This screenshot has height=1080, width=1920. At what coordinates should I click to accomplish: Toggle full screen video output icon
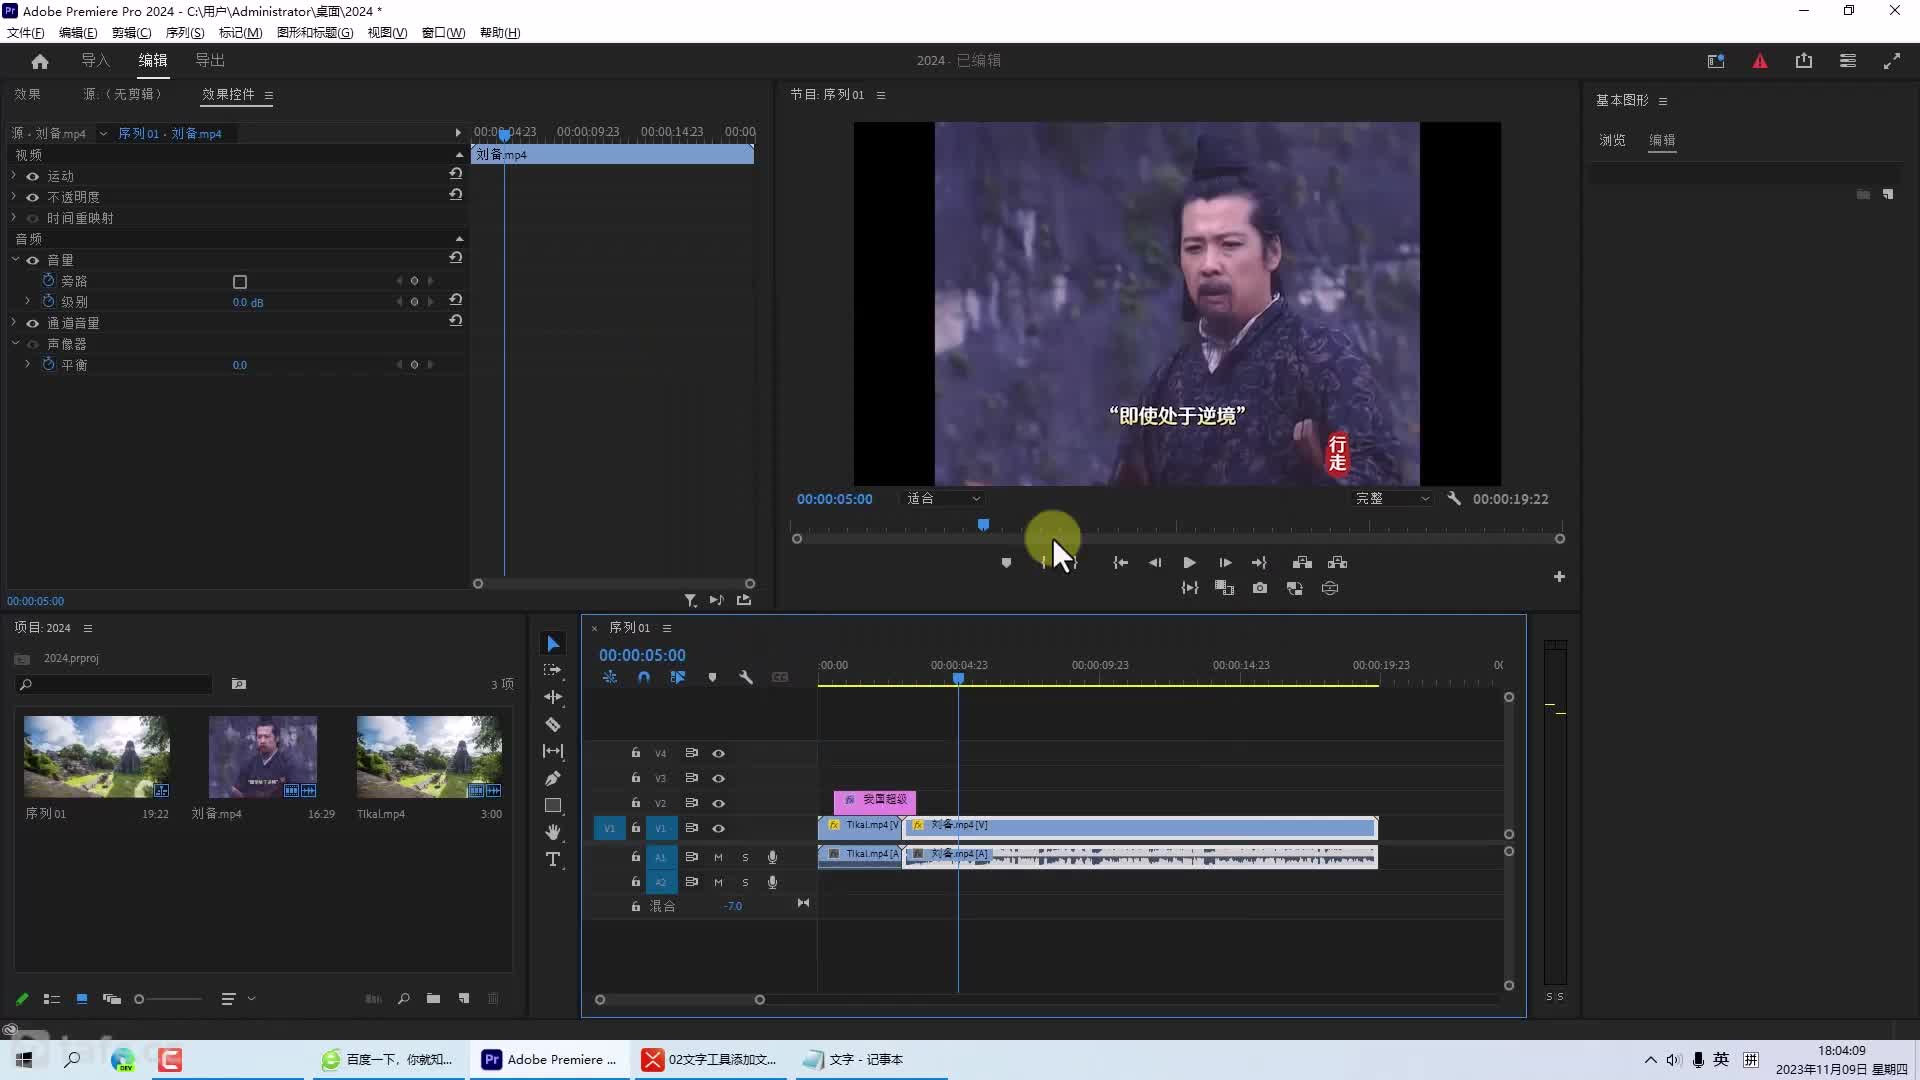tap(1892, 61)
